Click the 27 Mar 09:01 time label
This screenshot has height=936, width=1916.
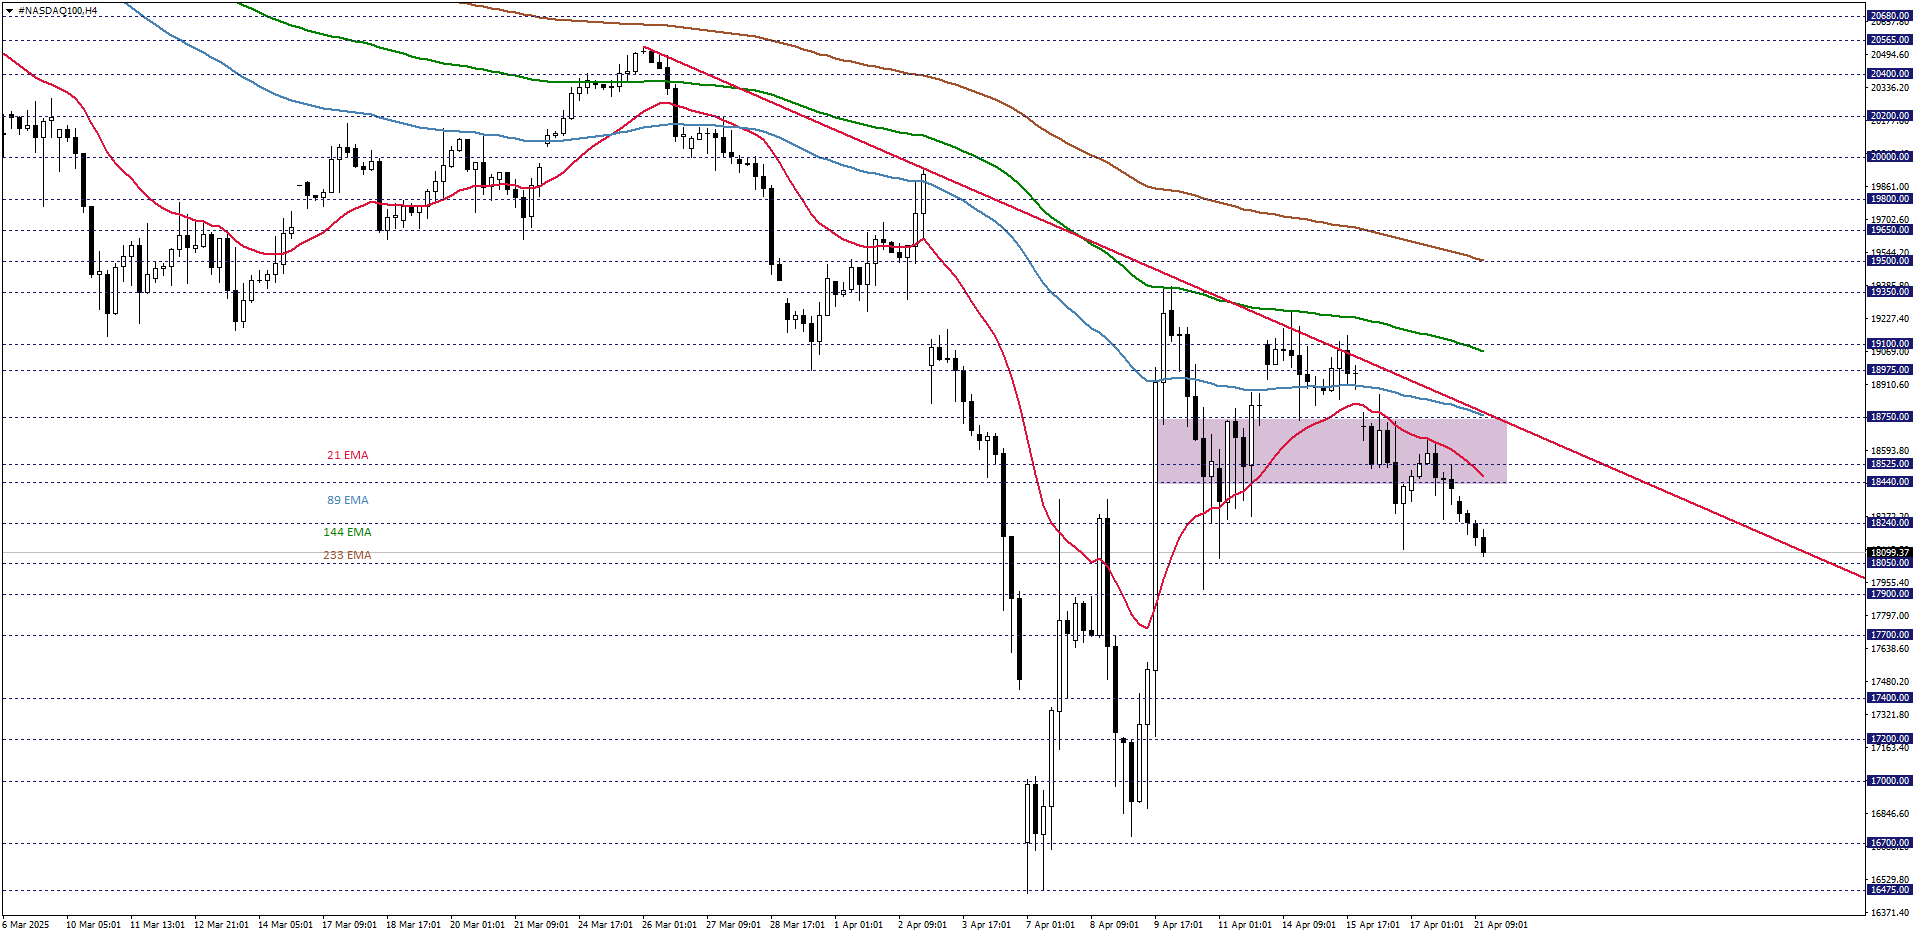[733, 925]
